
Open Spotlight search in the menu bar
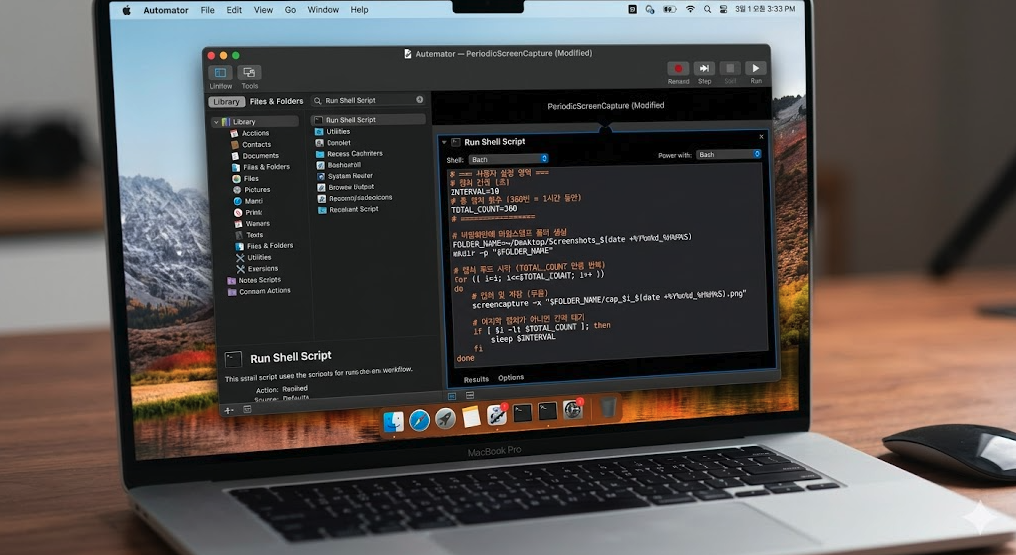point(707,9)
